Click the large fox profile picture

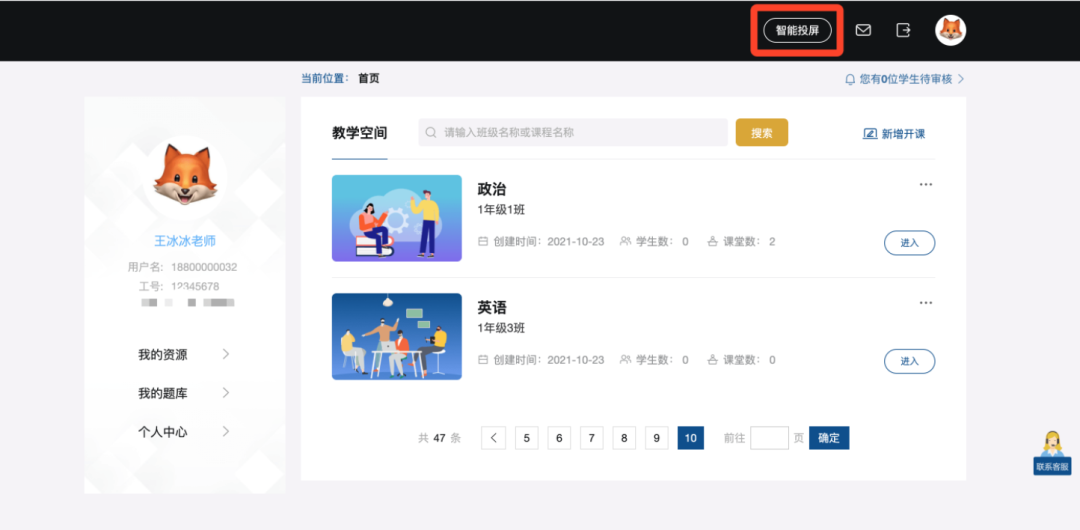(185, 178)
